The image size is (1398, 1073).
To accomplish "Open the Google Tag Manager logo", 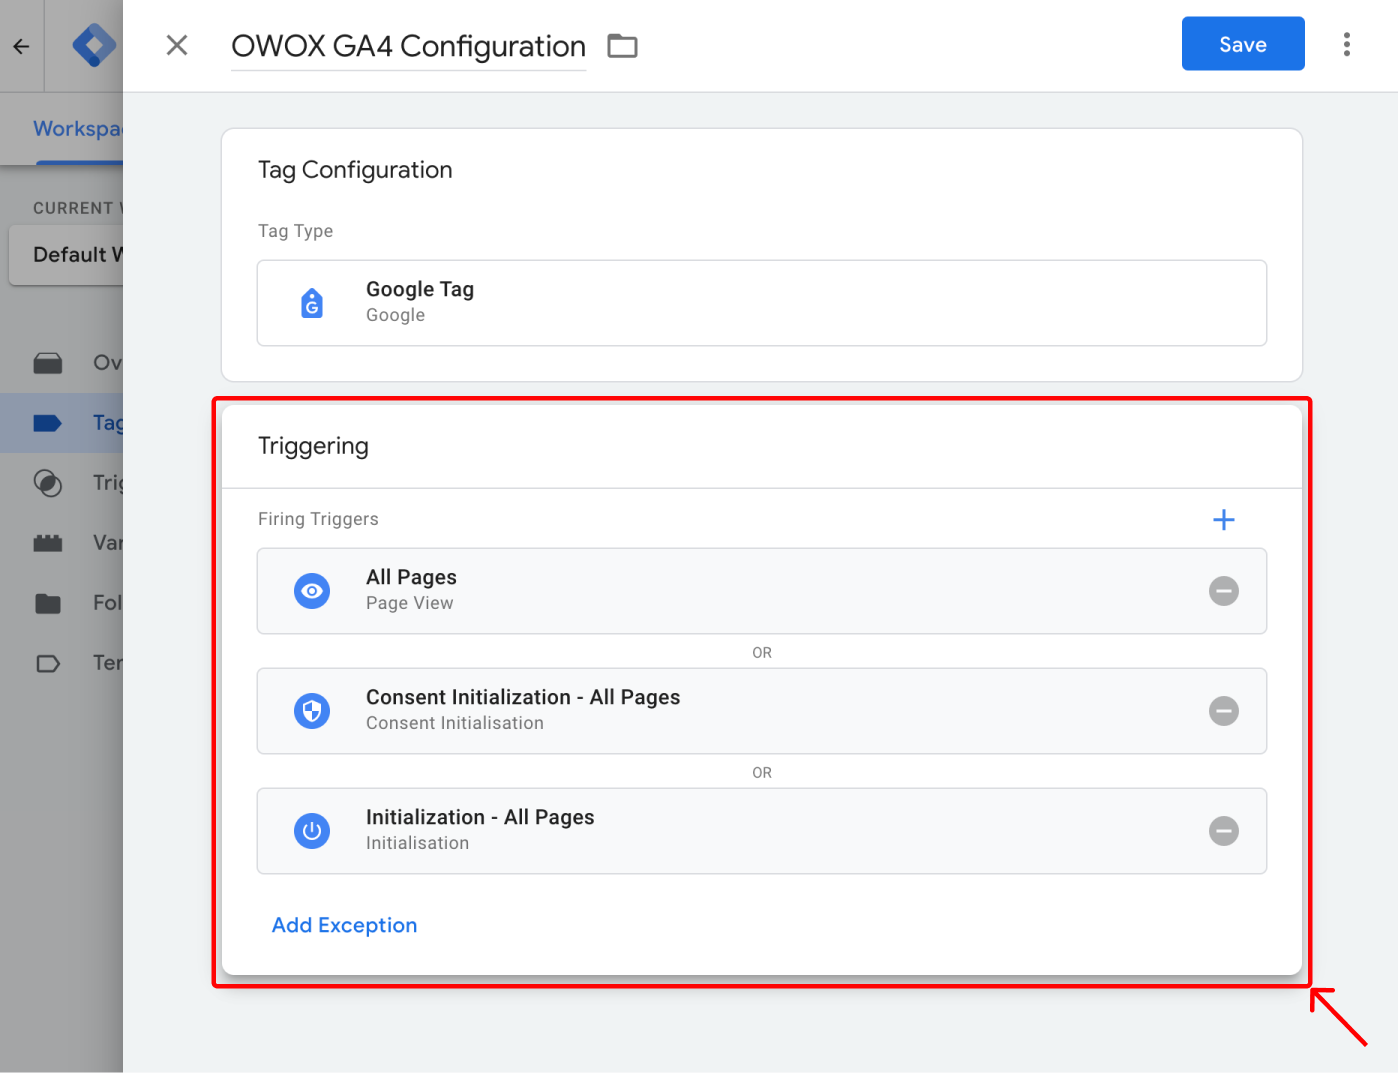I will point(94,45).
